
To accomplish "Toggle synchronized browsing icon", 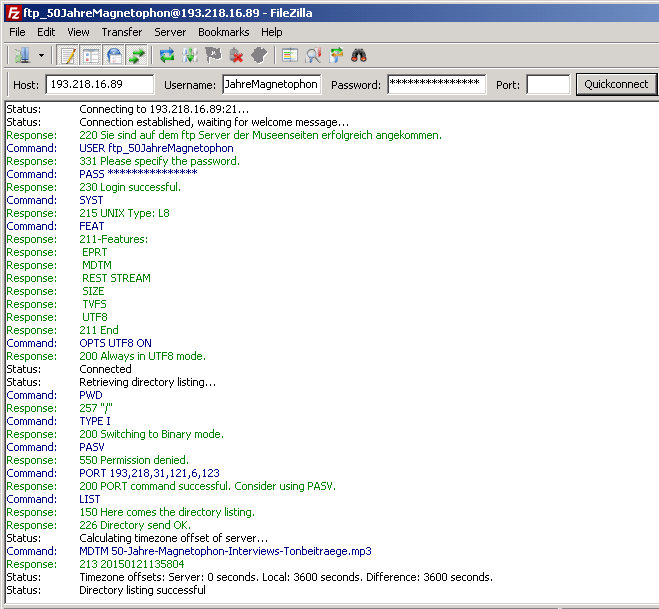I will tap(336, 55).
